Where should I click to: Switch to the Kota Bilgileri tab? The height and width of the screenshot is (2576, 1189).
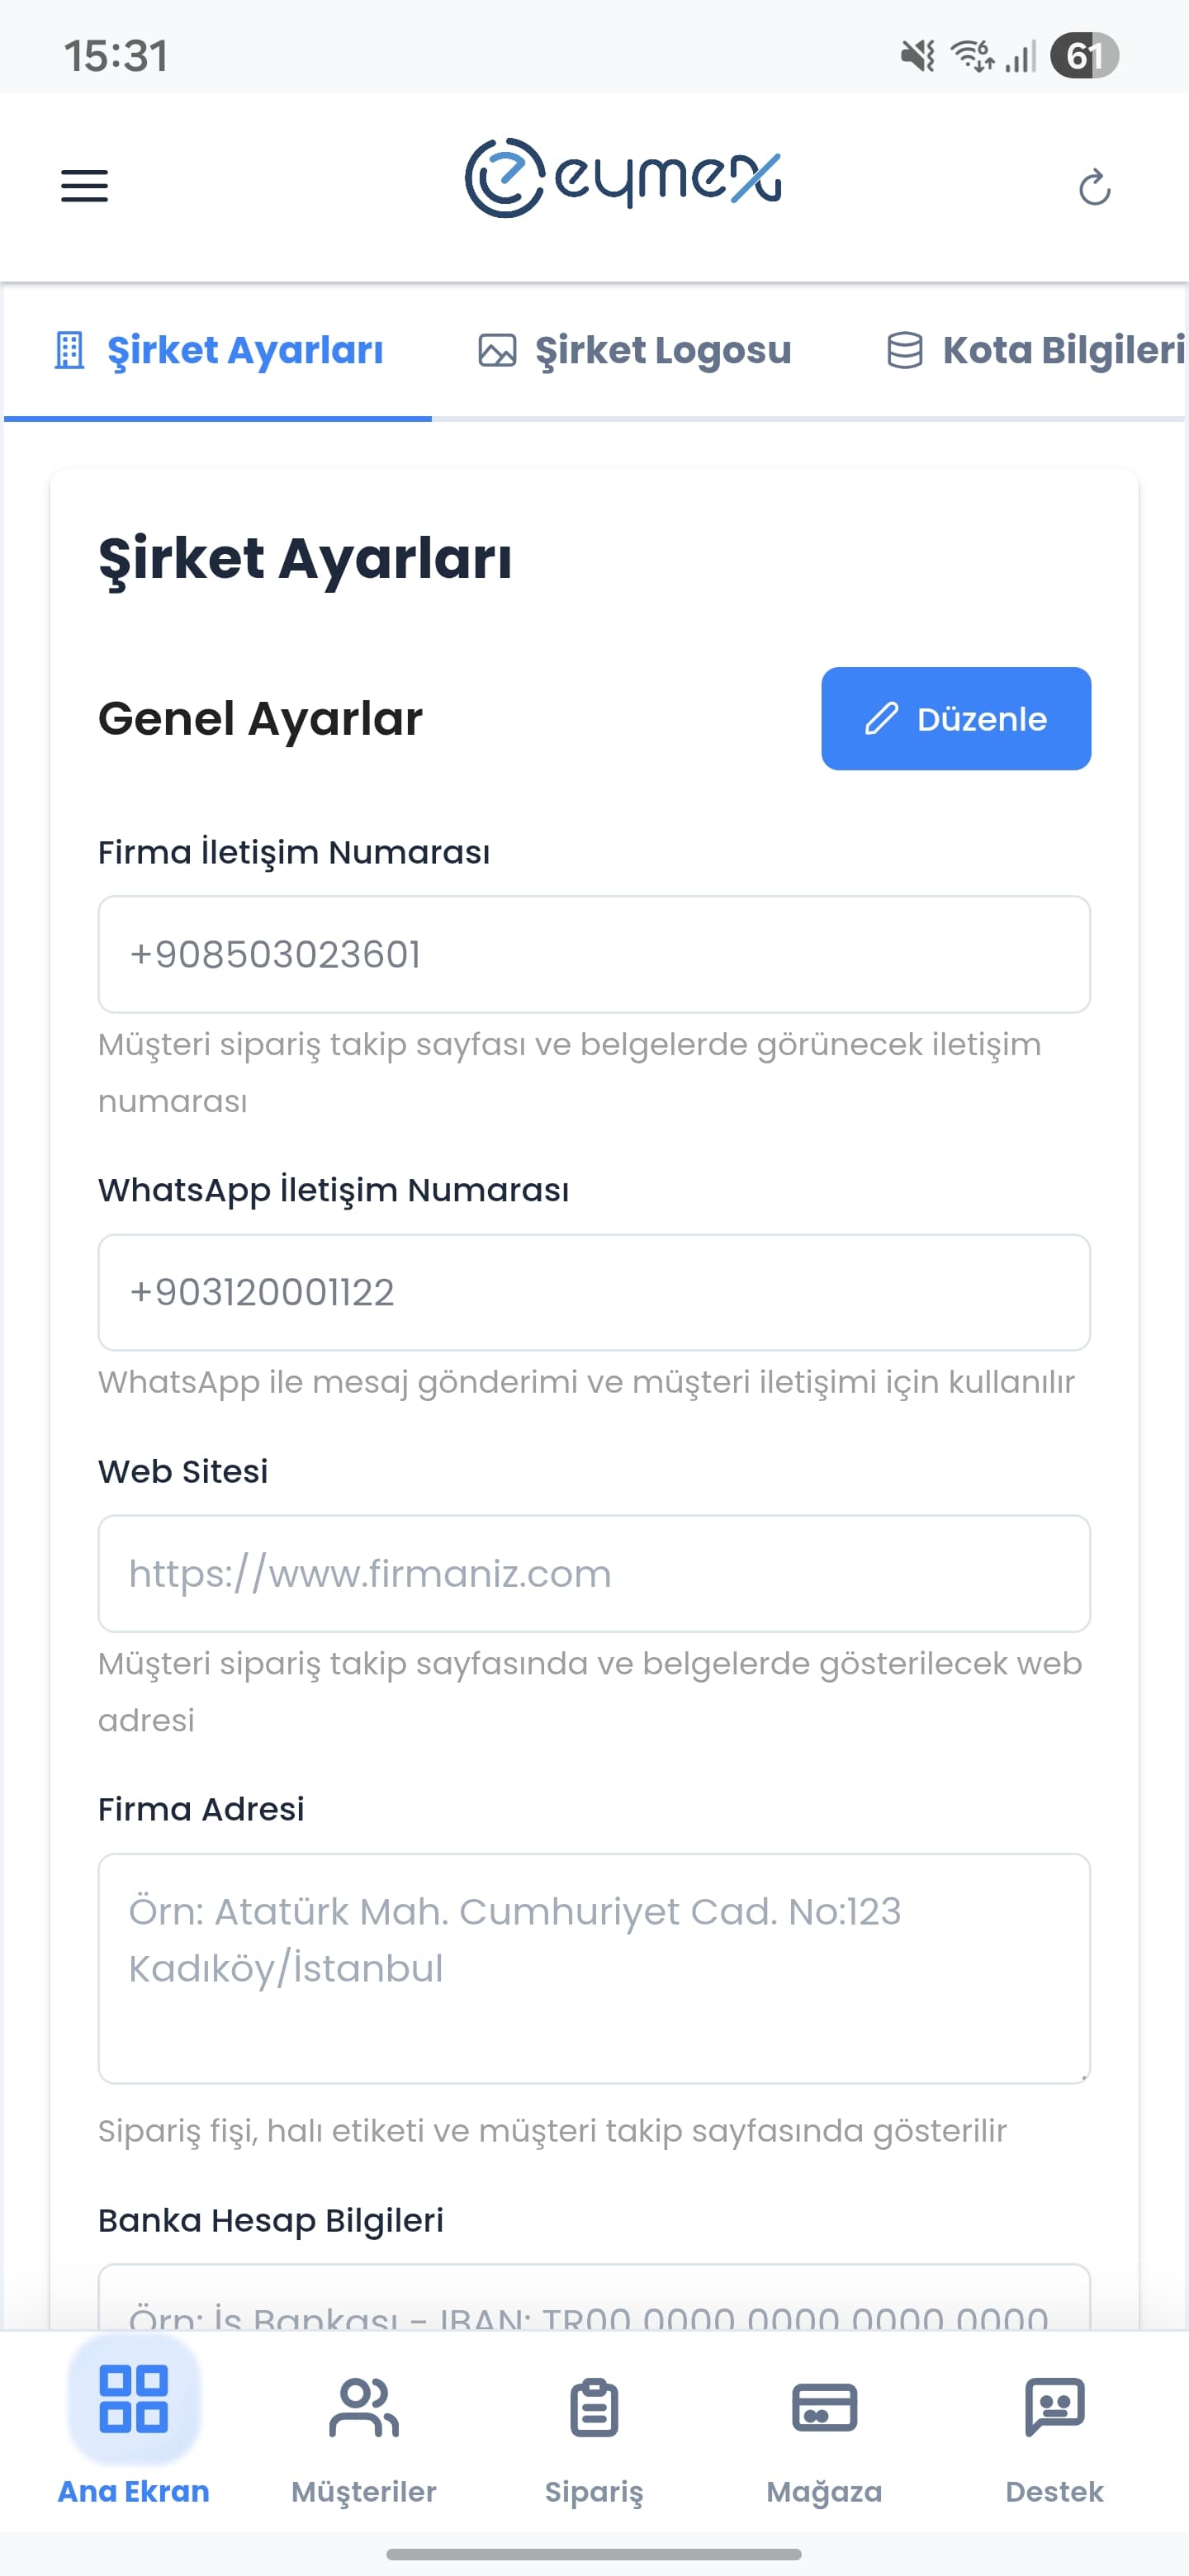1060,350
